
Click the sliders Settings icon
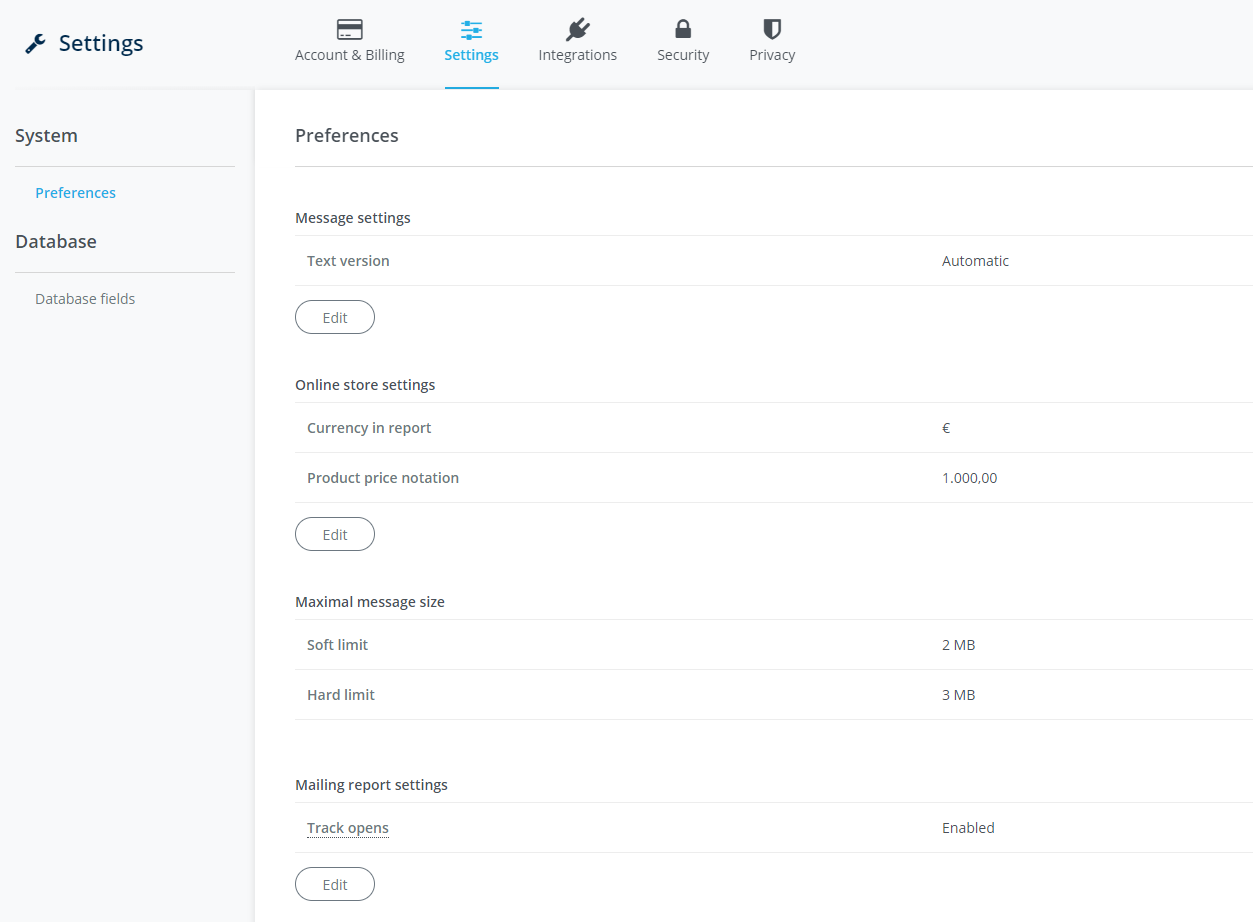[x=472, y=29]
